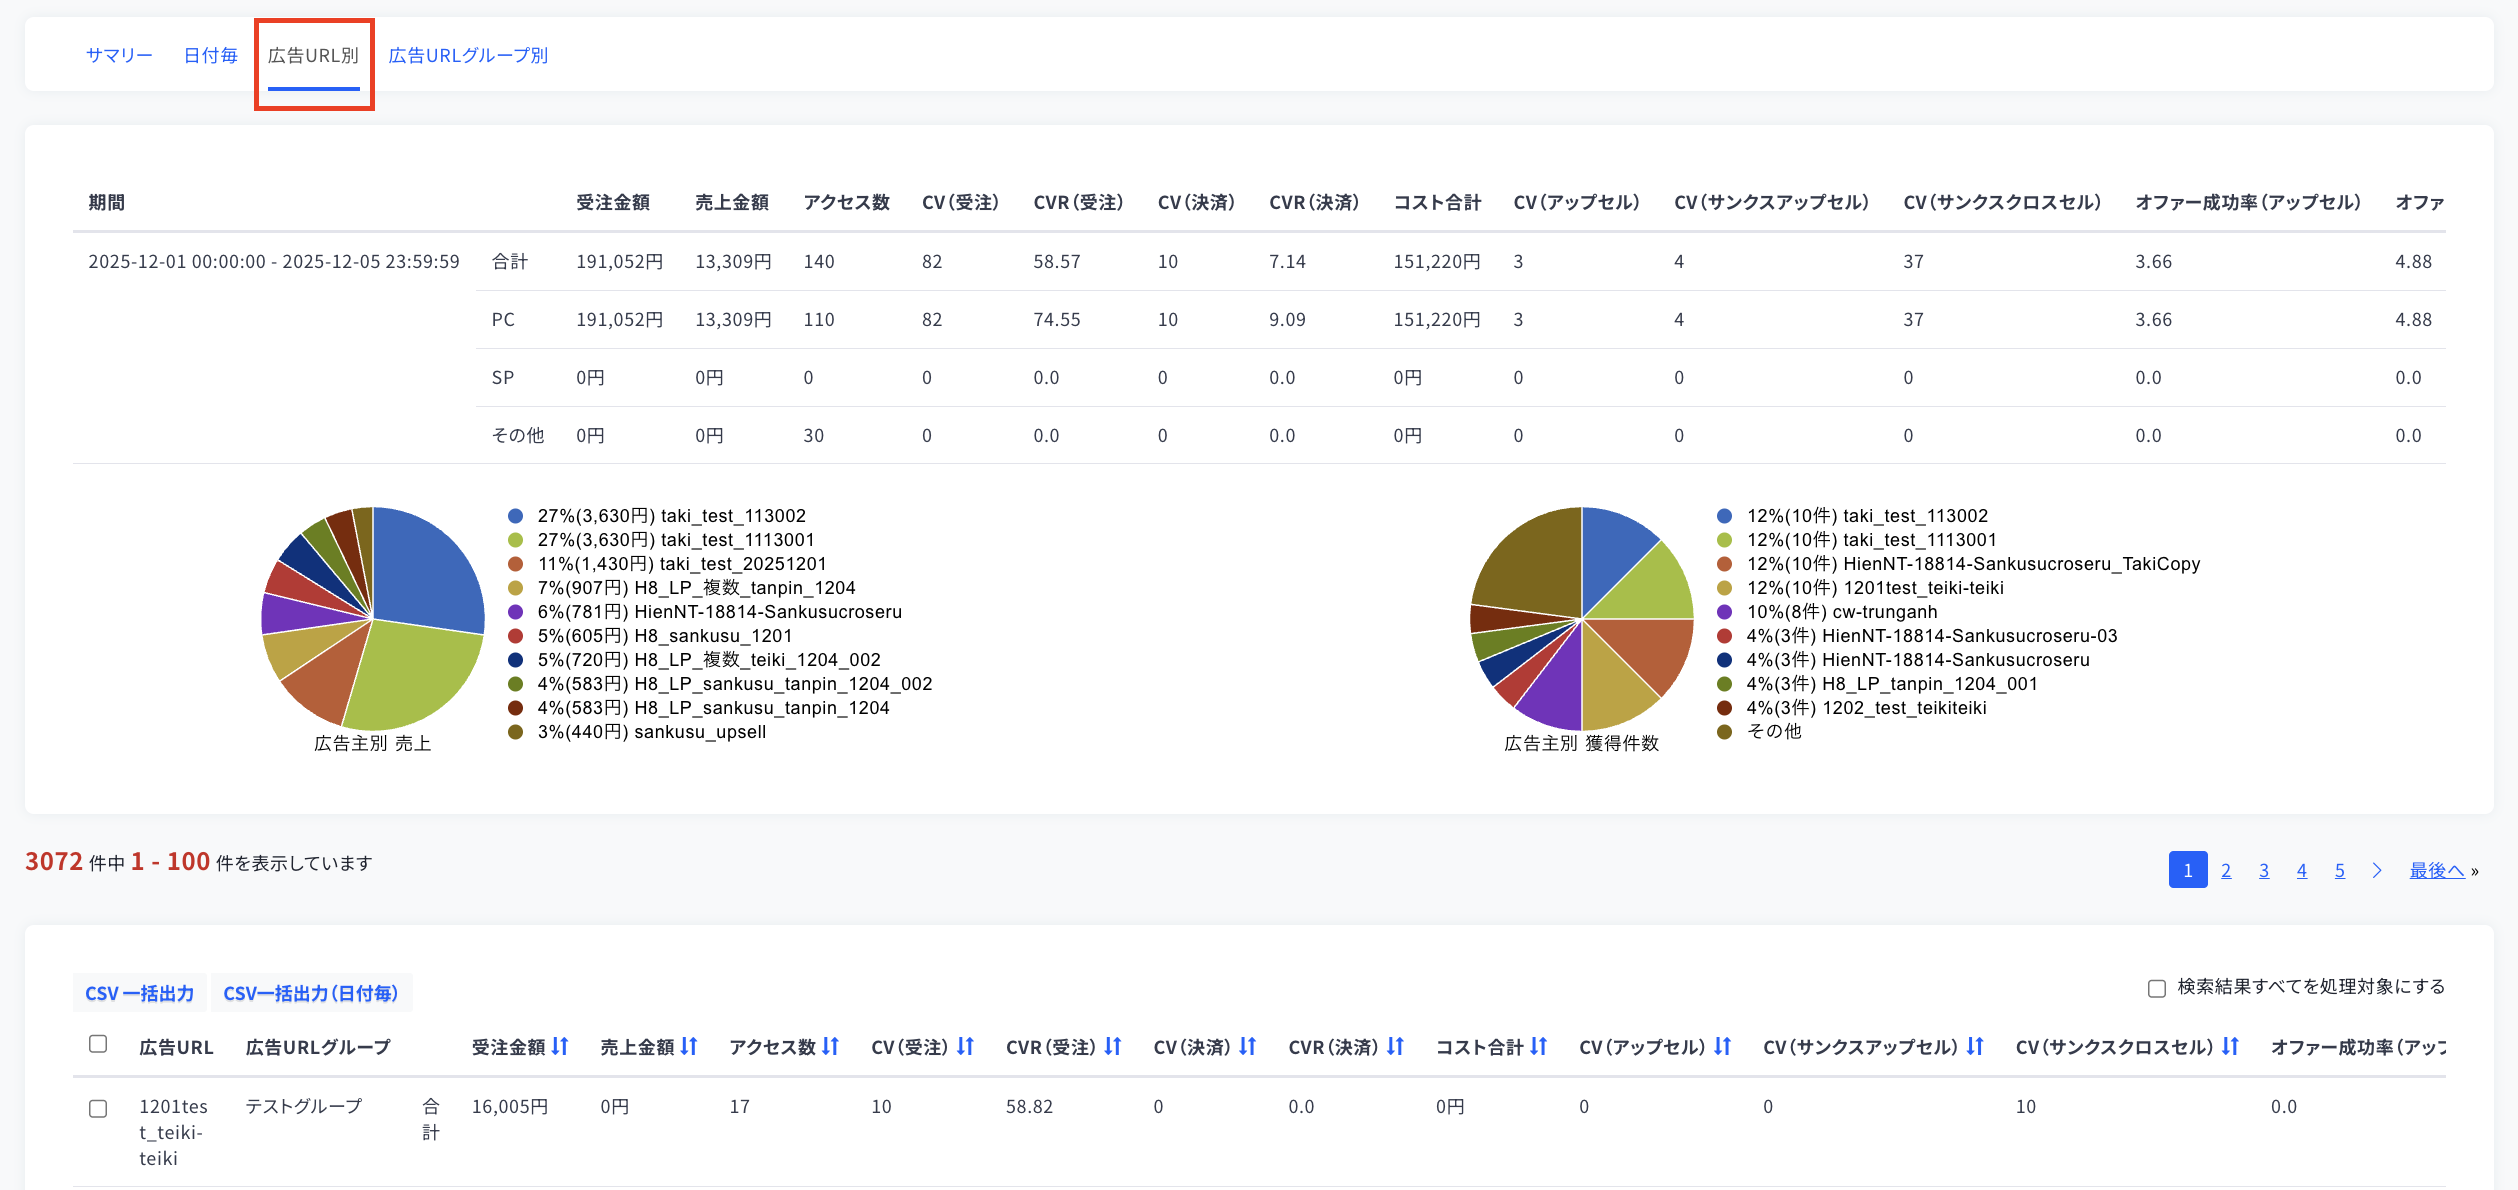
Task: Click blue taki_test_113002 legend swatch in sales chart
Action: click(x=516, y=516)
